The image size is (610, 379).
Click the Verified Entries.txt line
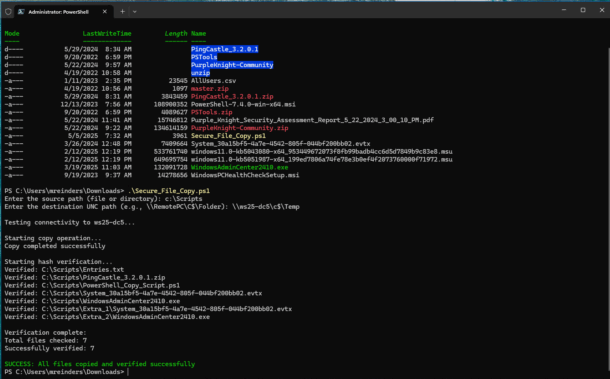point(64,270)
